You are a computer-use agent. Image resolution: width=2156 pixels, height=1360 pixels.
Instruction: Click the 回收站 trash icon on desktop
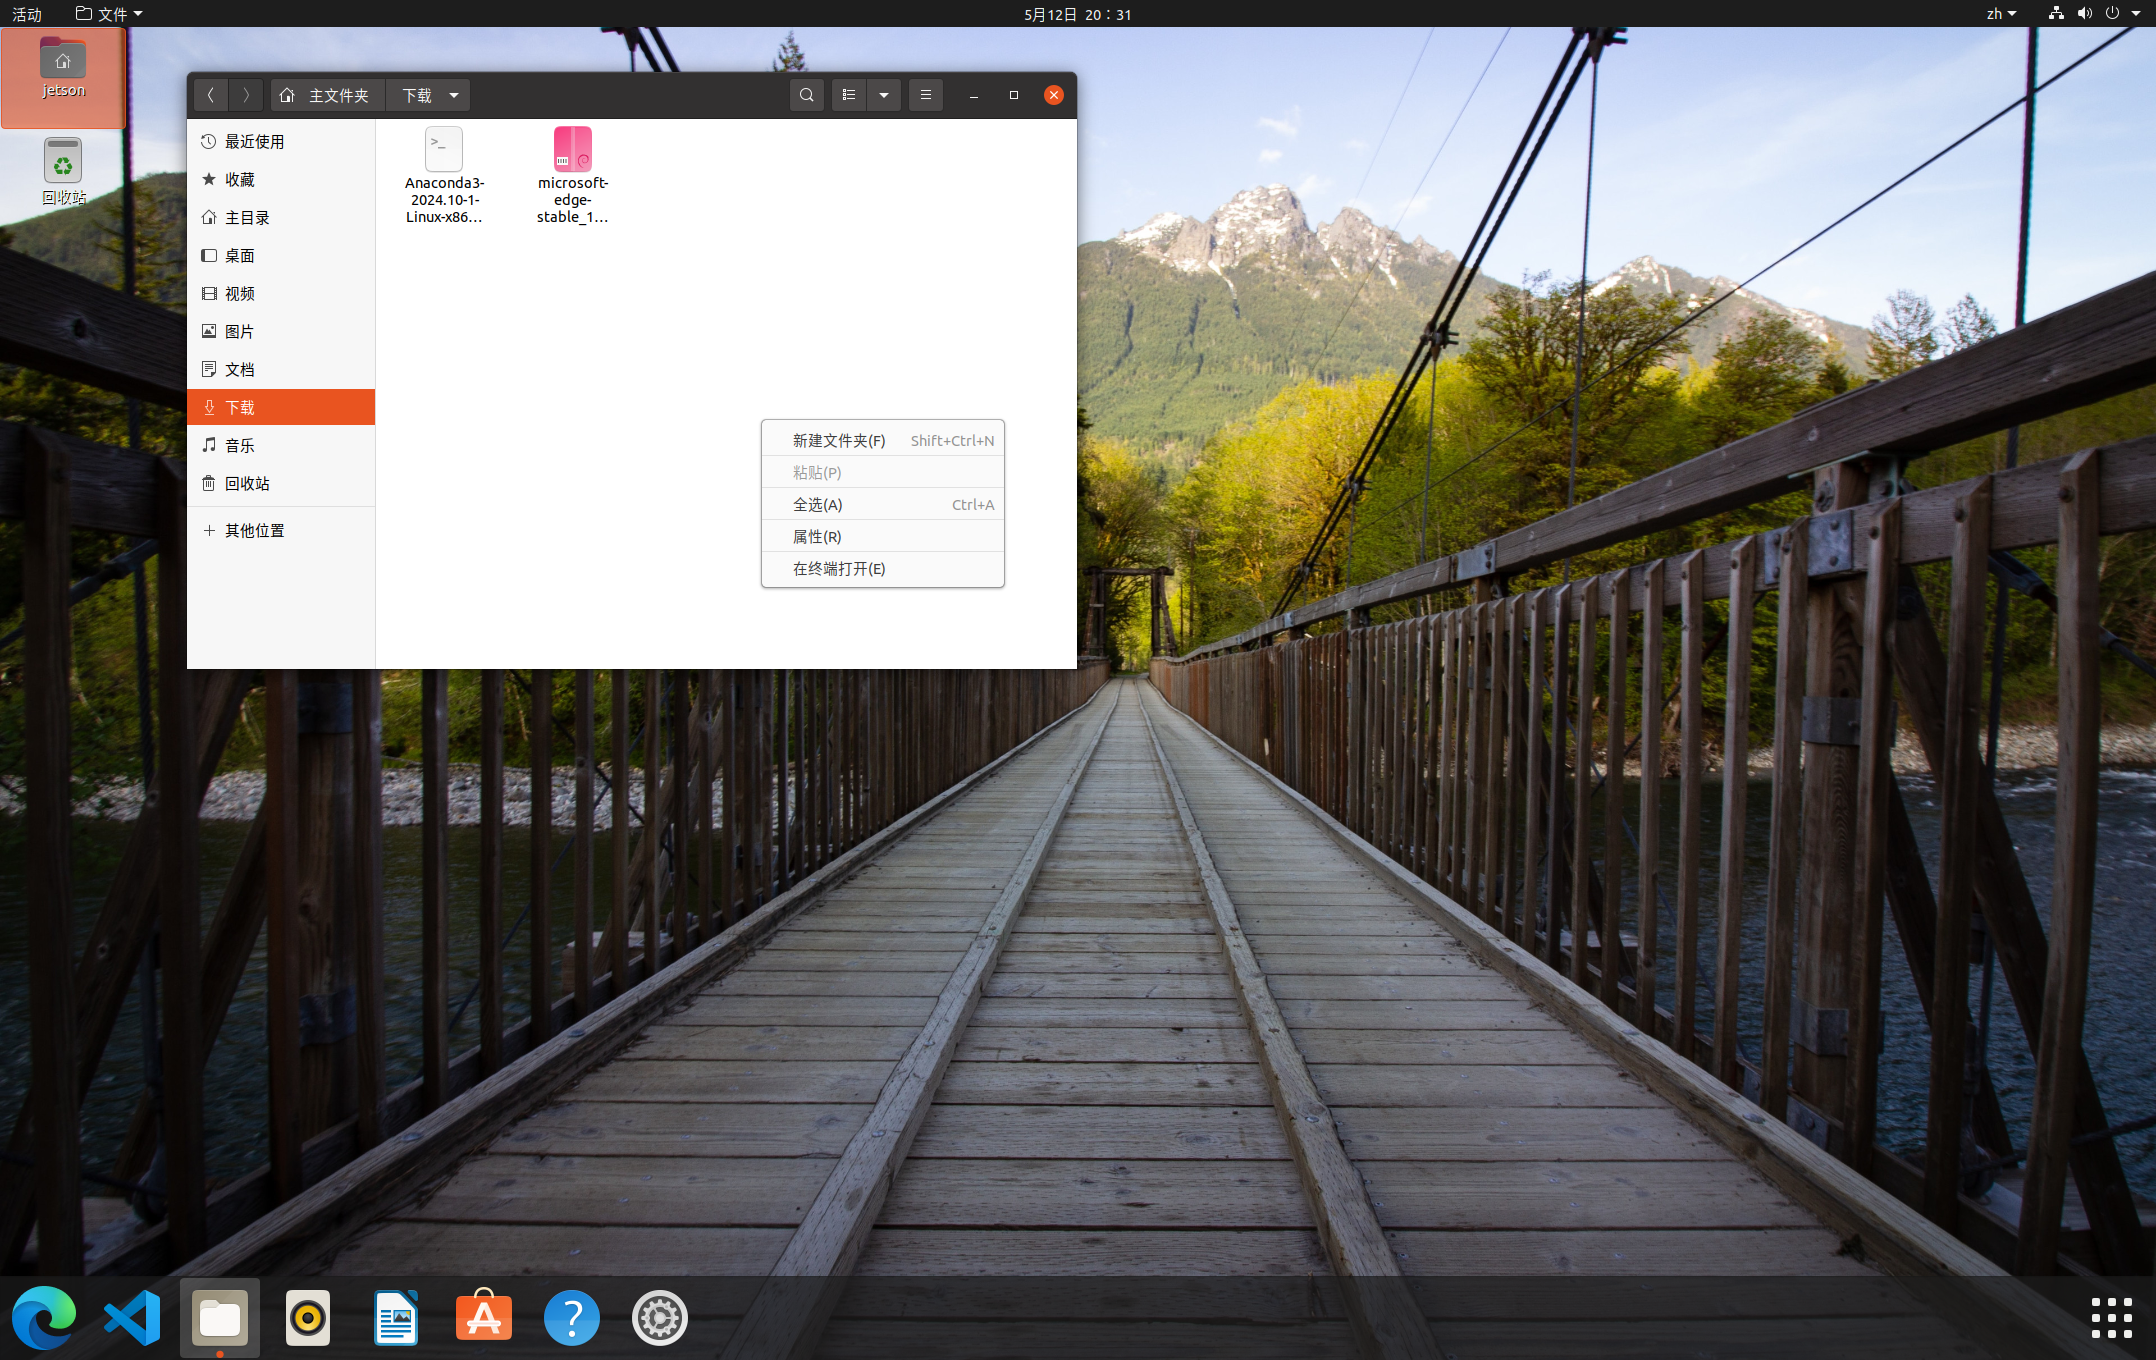click(63, 172)
